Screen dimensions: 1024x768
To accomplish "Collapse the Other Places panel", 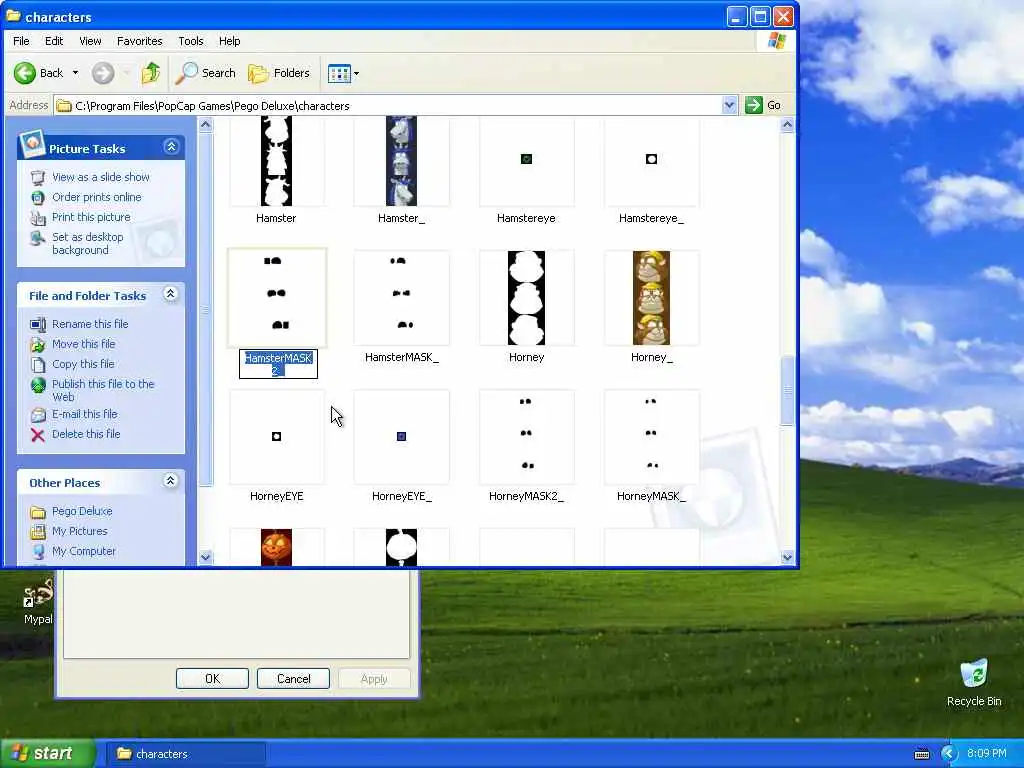I will click(x=170, y=481).
